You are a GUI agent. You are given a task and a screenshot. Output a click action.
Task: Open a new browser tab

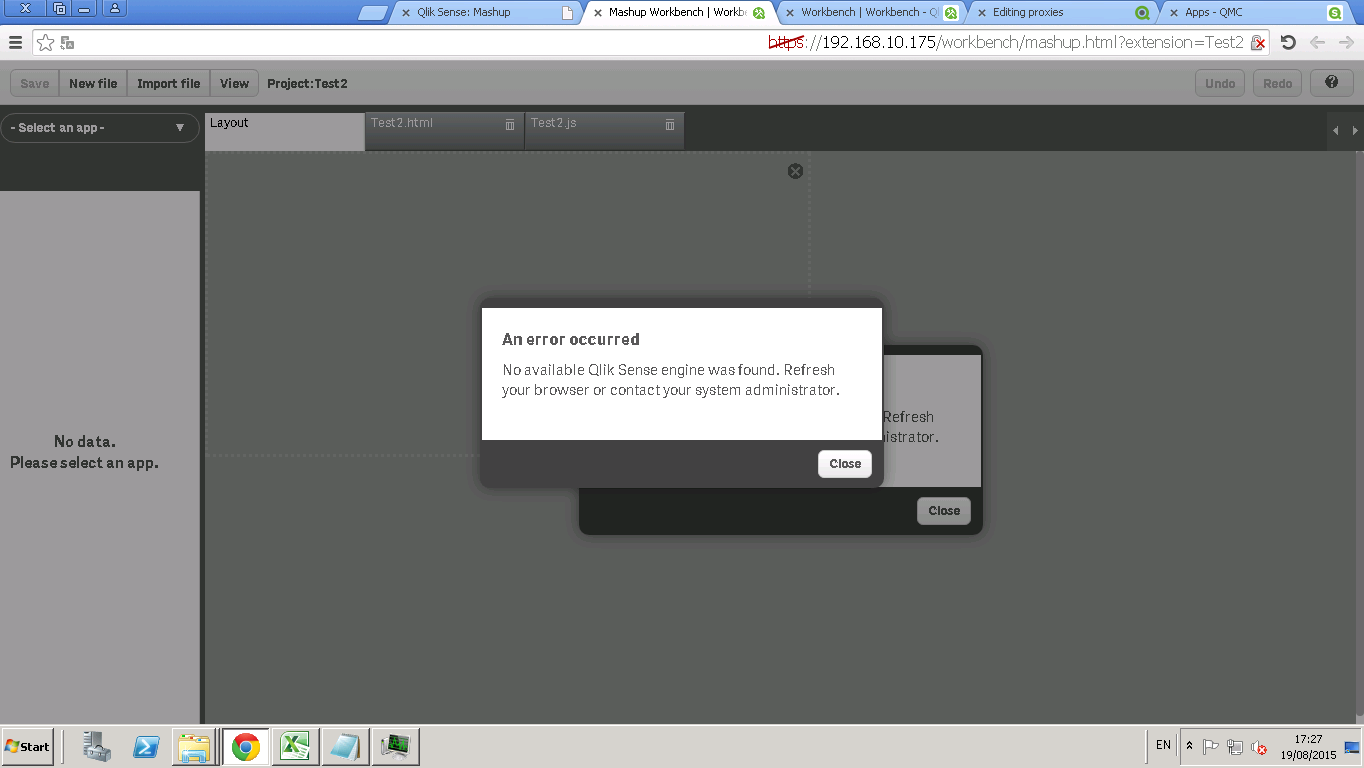pyautogui.click(x=372, y=13)
